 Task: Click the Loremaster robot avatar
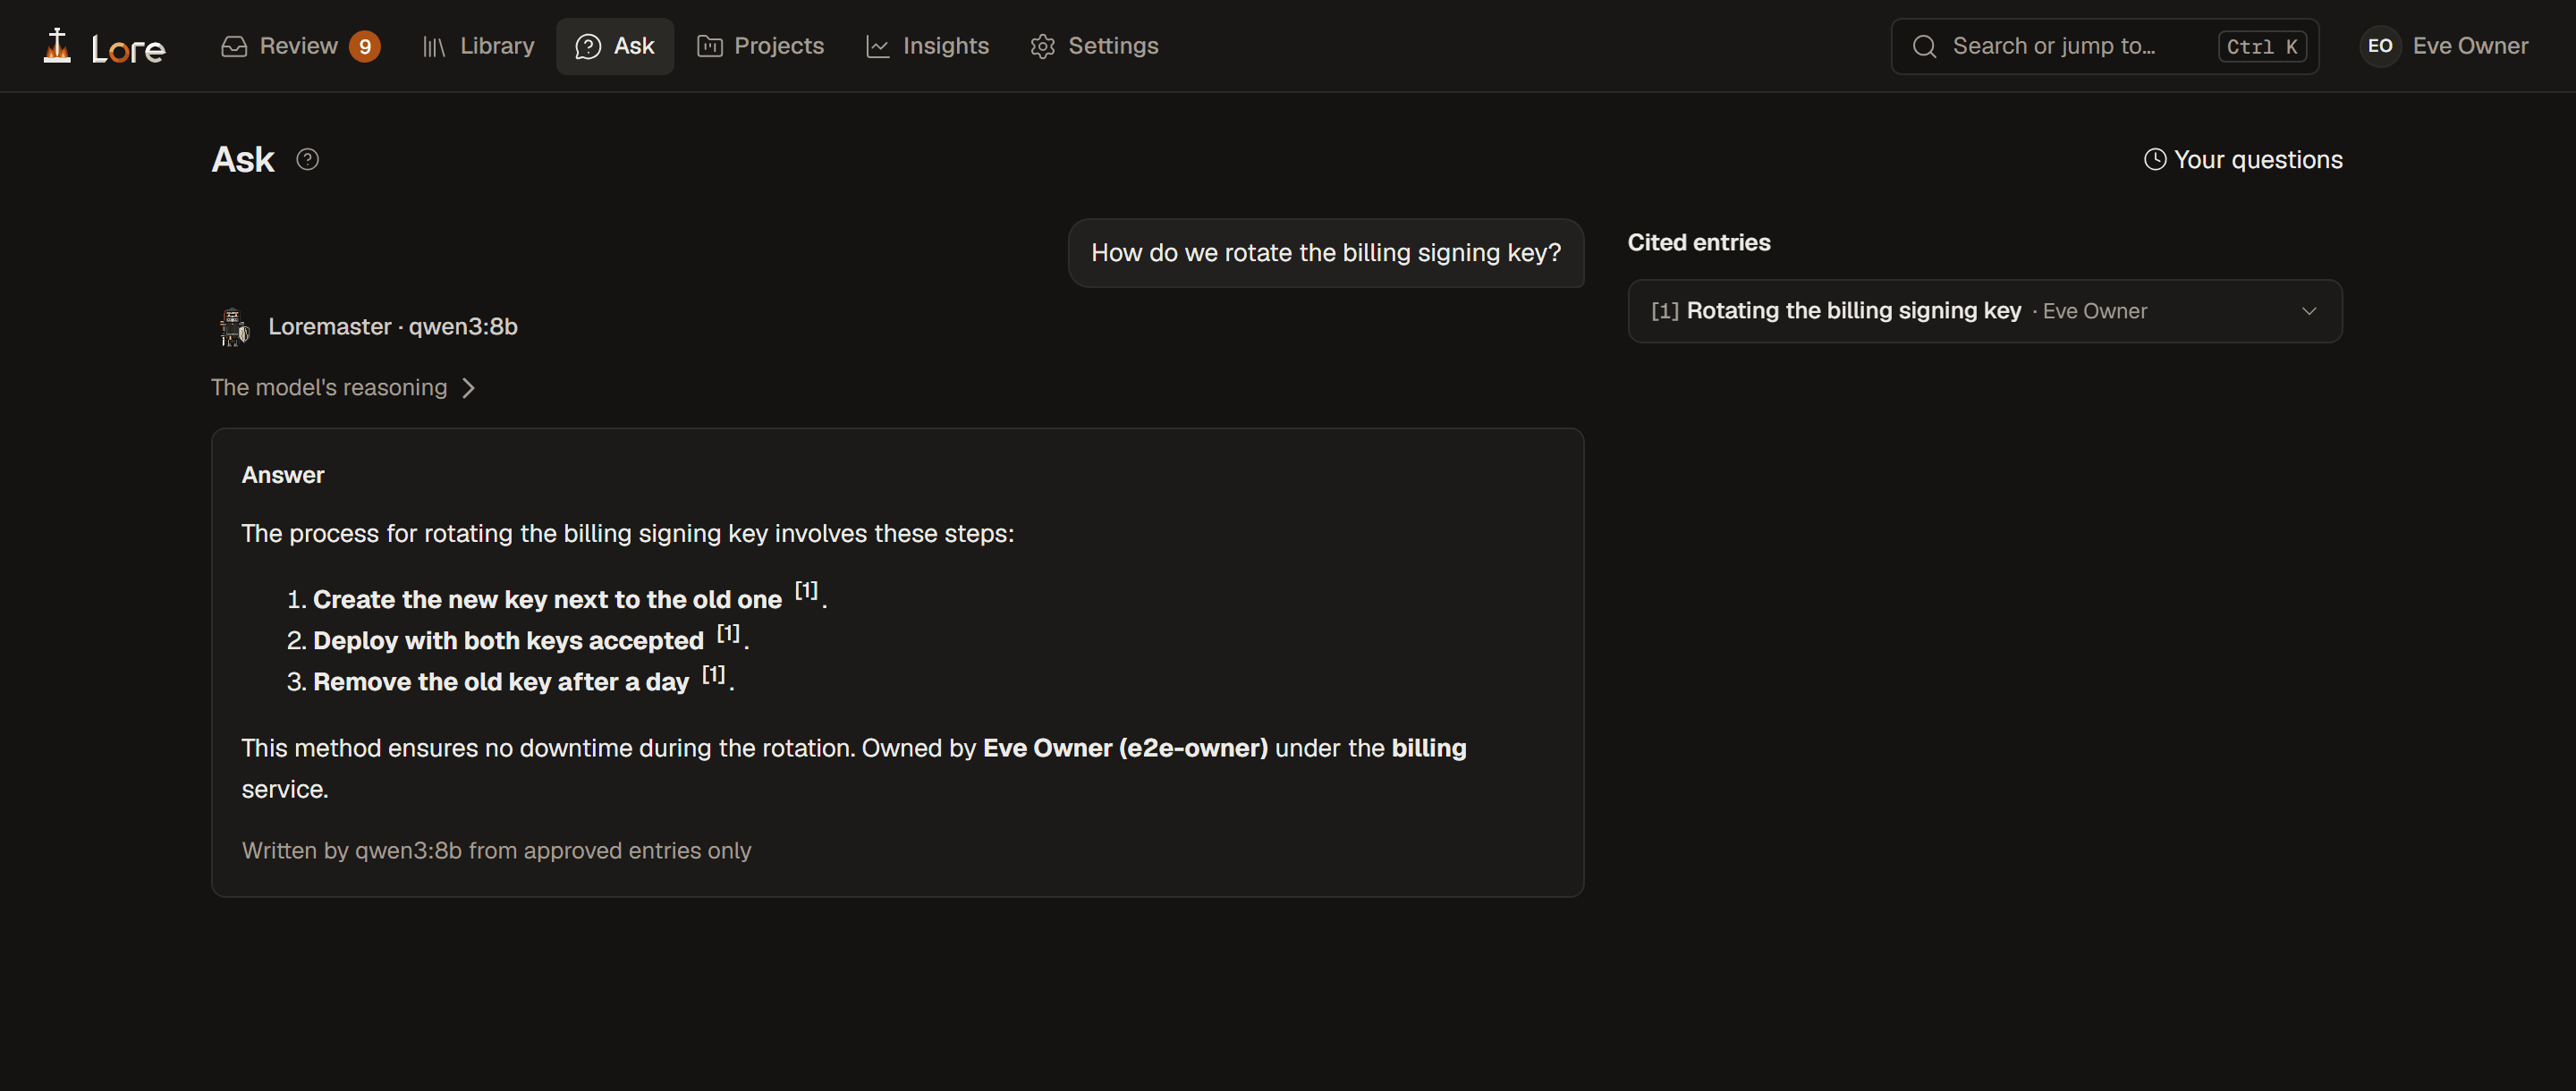coord(233,326)
